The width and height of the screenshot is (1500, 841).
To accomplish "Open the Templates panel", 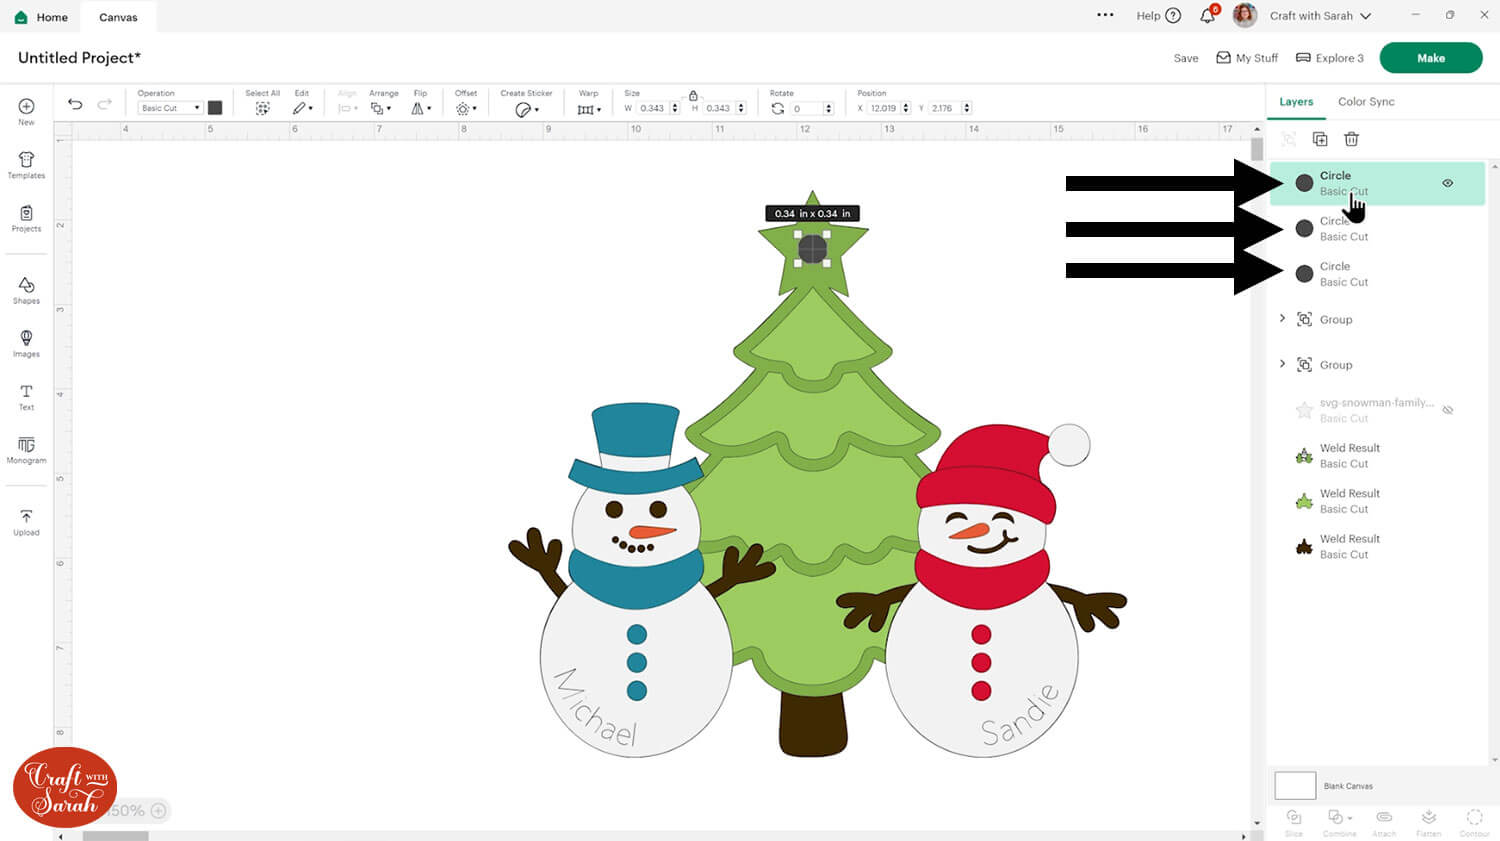I will click(26, 165).
